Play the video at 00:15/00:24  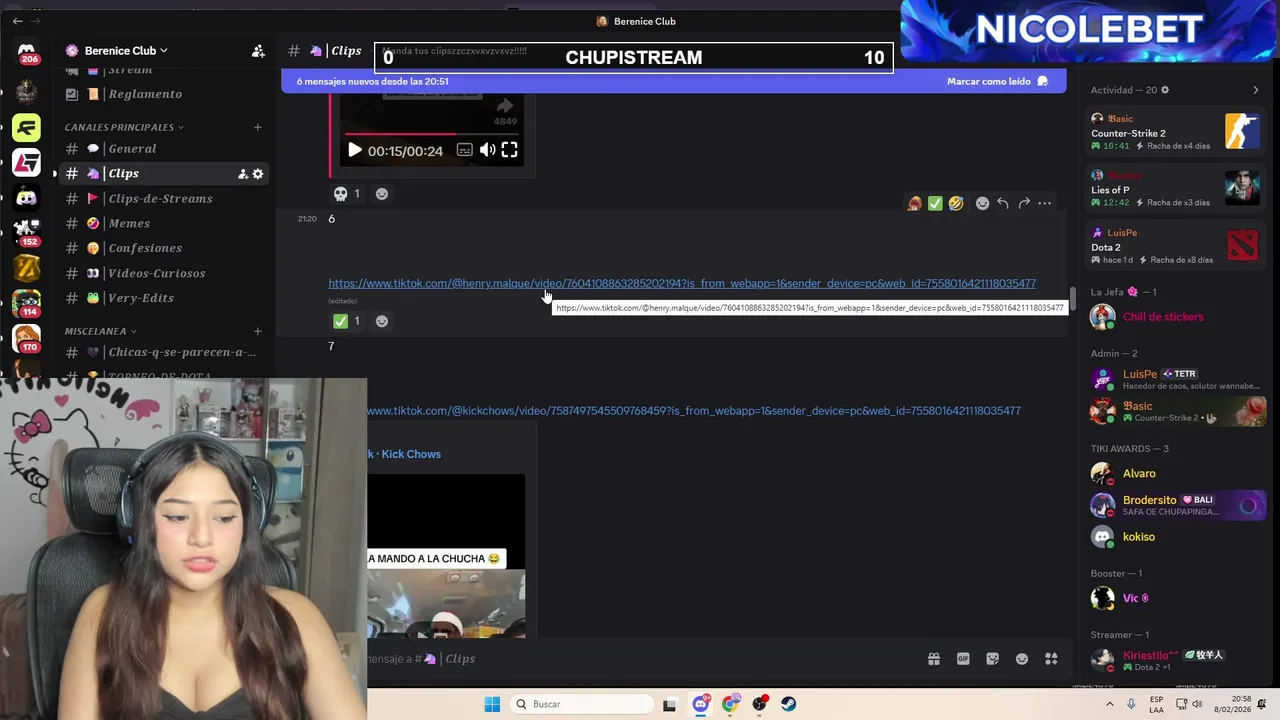(354, 150)
